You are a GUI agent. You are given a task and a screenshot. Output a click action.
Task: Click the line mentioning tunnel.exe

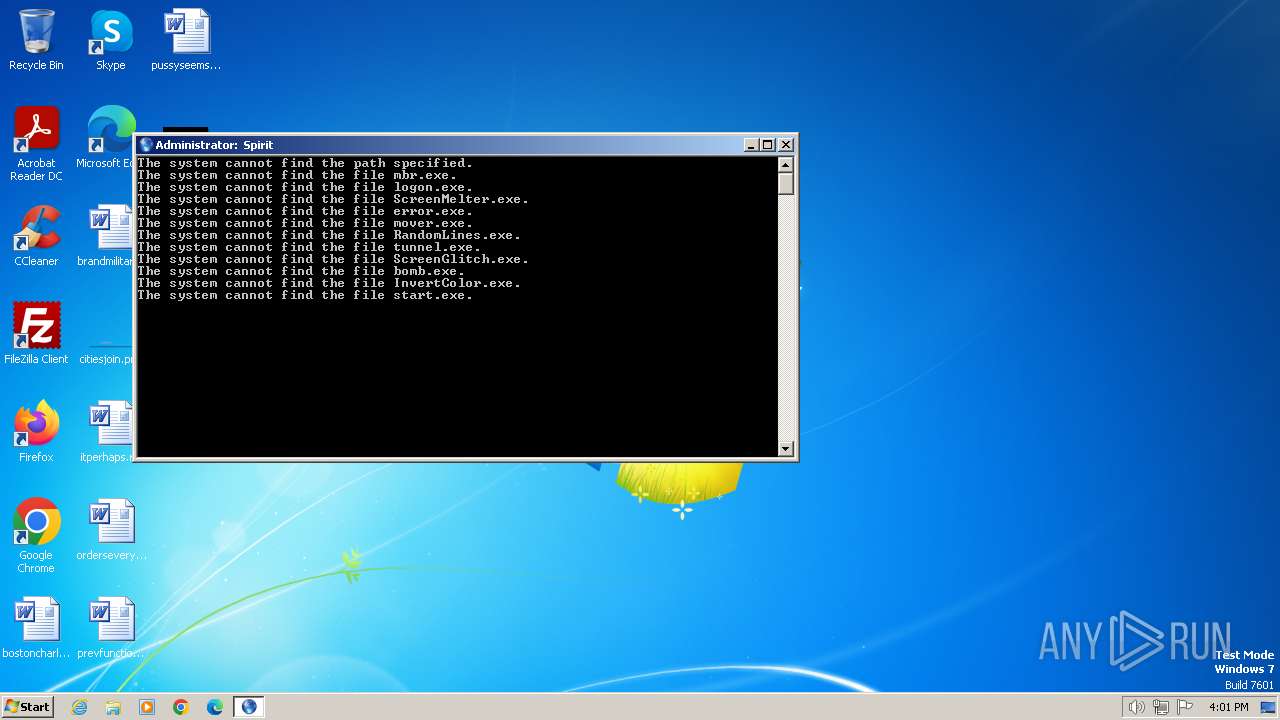click(309, 247)
